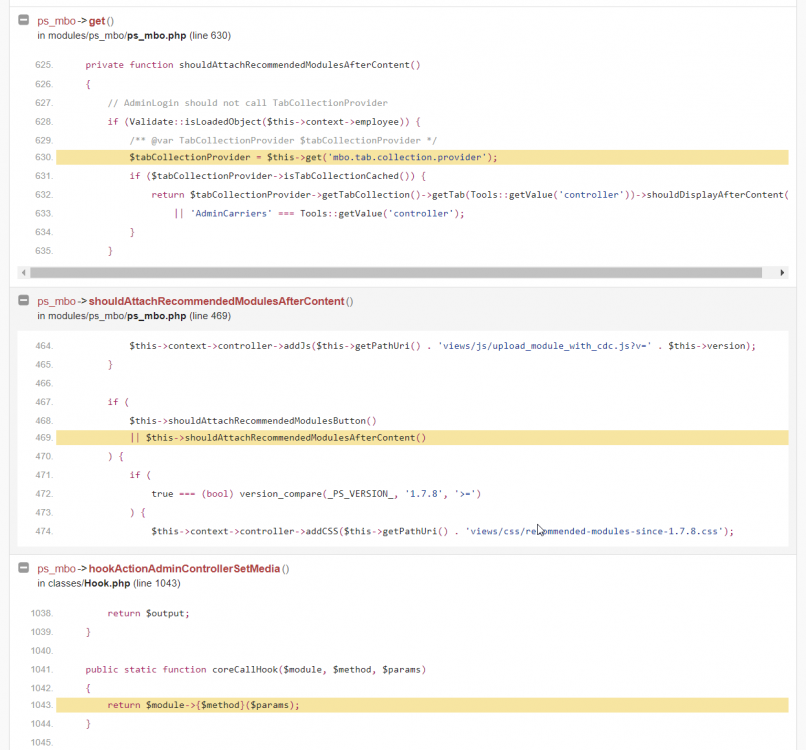This screenshot has height=750, width=806.
Task: Click line 632 return getTabCollection statement
Action: pos(469,195)
